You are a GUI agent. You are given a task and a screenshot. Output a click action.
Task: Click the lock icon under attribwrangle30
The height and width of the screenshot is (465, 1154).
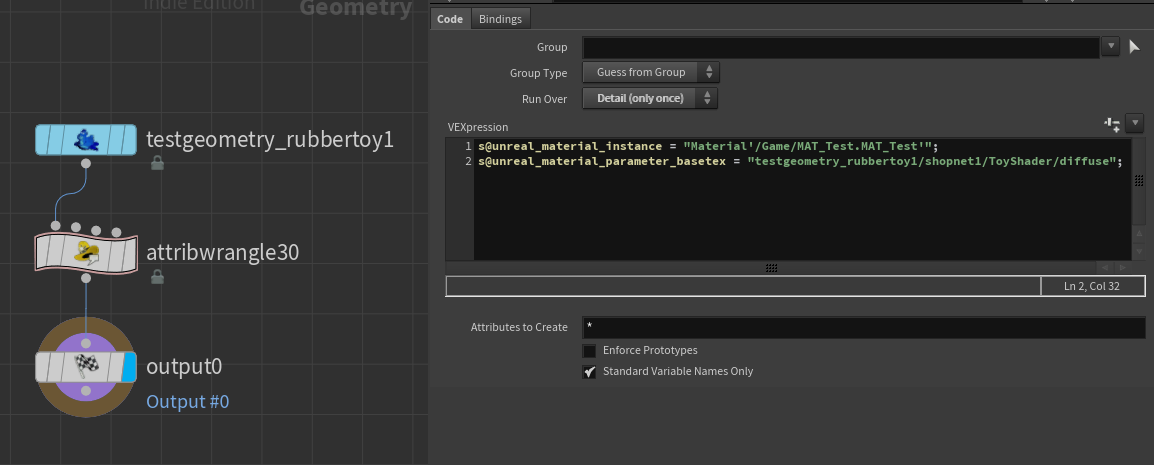[157, 276]
